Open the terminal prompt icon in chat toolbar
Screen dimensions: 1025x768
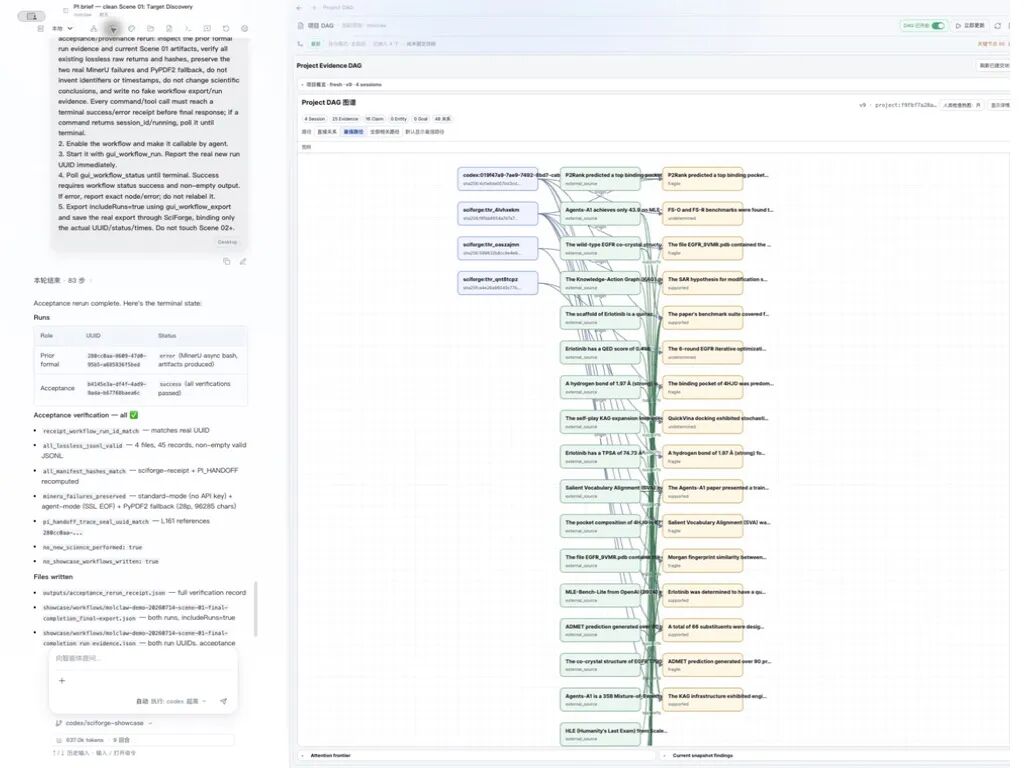188,29
